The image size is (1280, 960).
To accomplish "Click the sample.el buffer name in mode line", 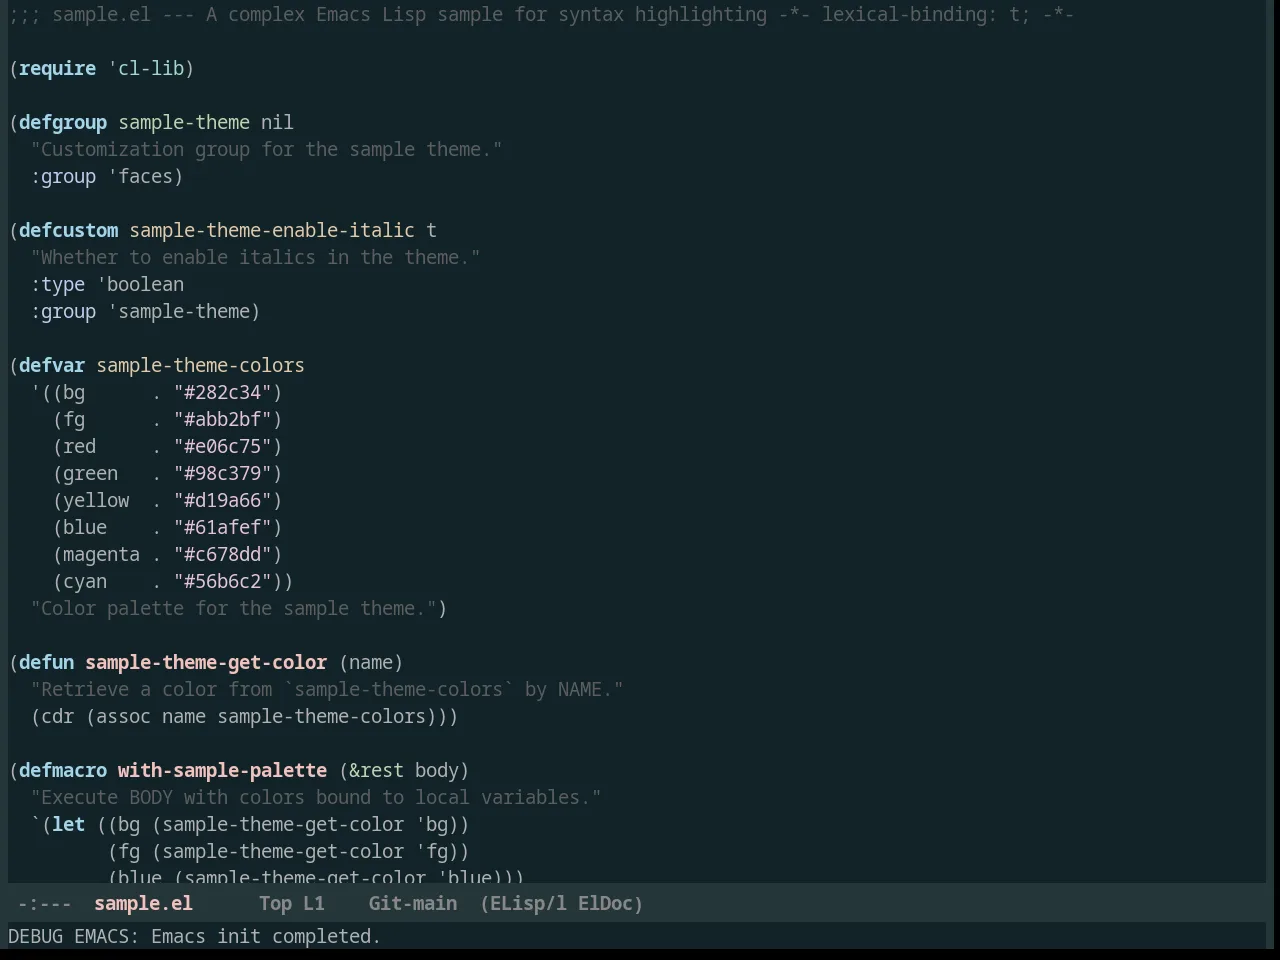I will pos(143,903).
